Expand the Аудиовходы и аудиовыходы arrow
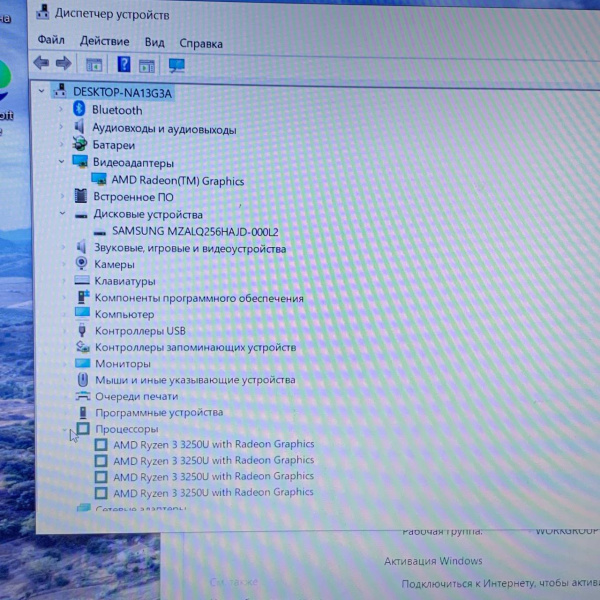 pos(61,126)
